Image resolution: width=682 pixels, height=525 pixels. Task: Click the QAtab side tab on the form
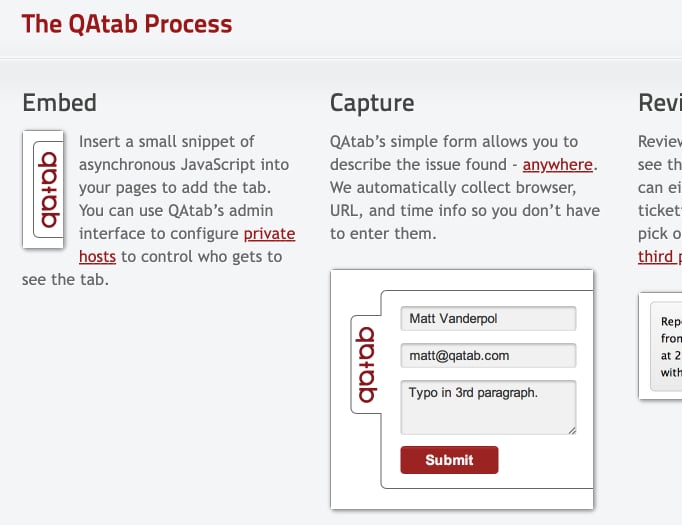[366, 364]
